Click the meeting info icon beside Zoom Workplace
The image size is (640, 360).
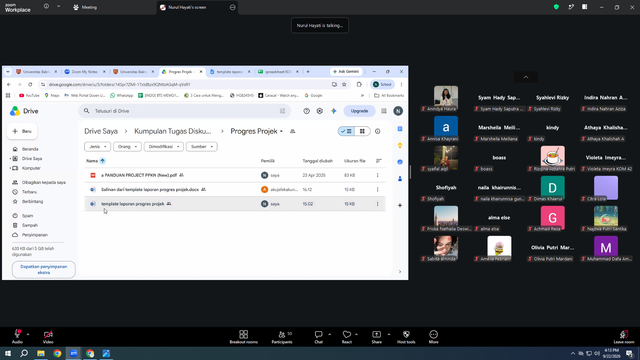pos(46,7)
